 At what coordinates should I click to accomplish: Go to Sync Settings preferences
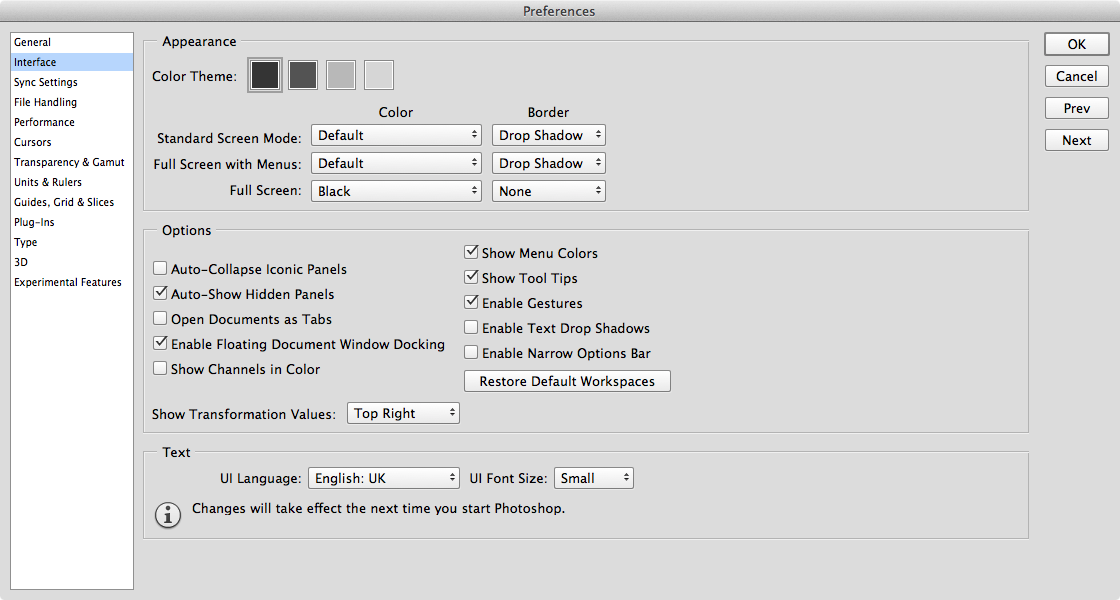(x=72, y=82)
